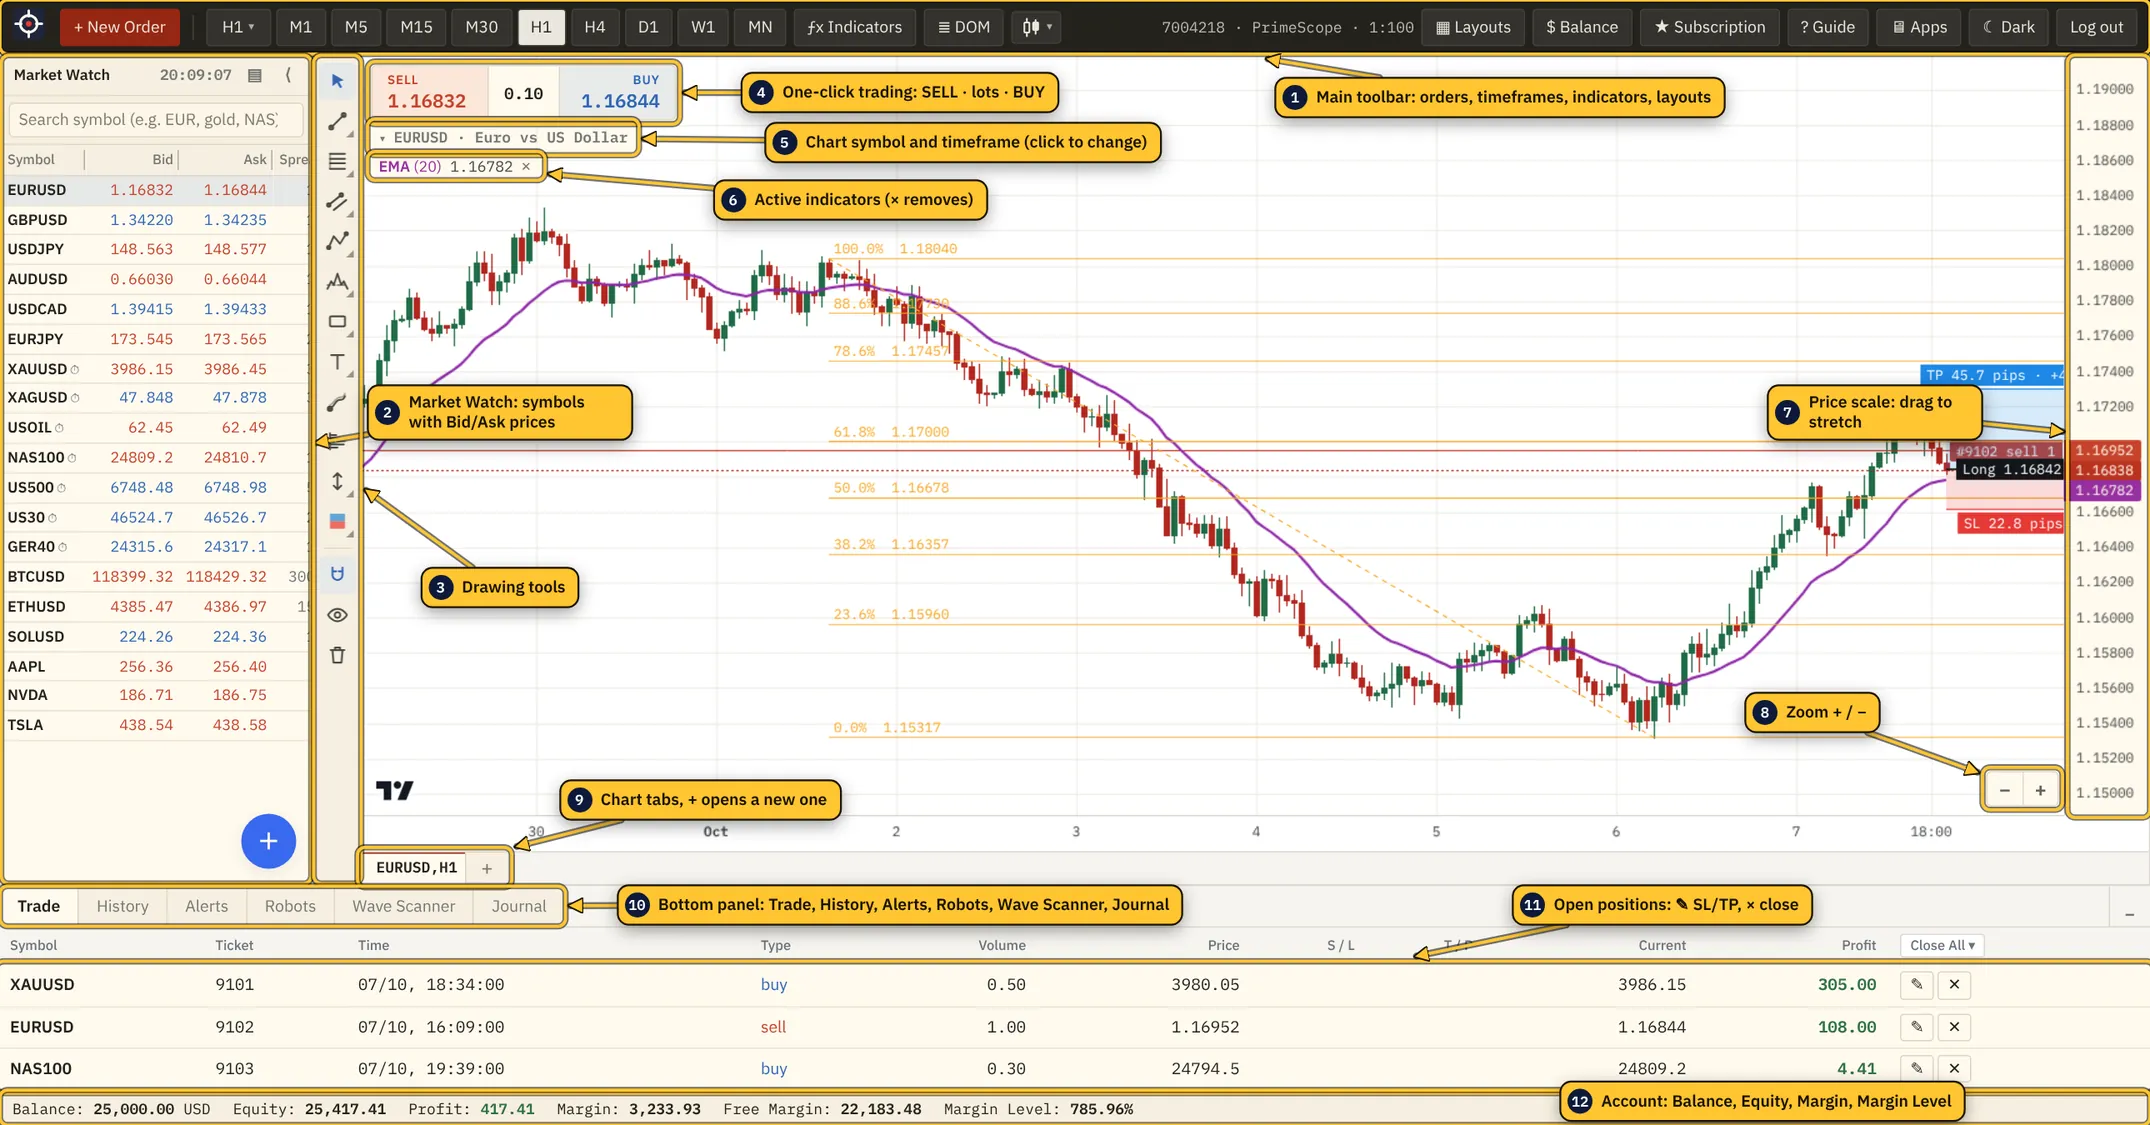Screen dimensions: 2150x1125
Task: Switch to Dark theme
Action: pyautogui.click(x=2009, y=27)
